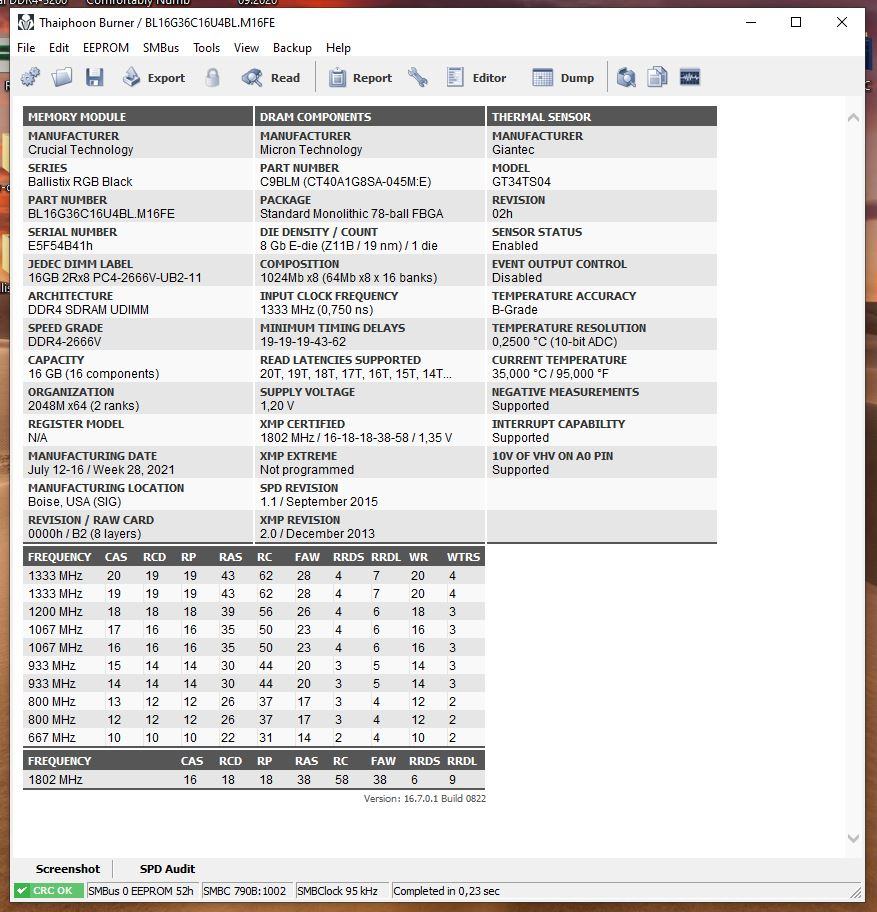Switch to the Screenshot tab
877x912 pixels.
(x=67, y=869)
